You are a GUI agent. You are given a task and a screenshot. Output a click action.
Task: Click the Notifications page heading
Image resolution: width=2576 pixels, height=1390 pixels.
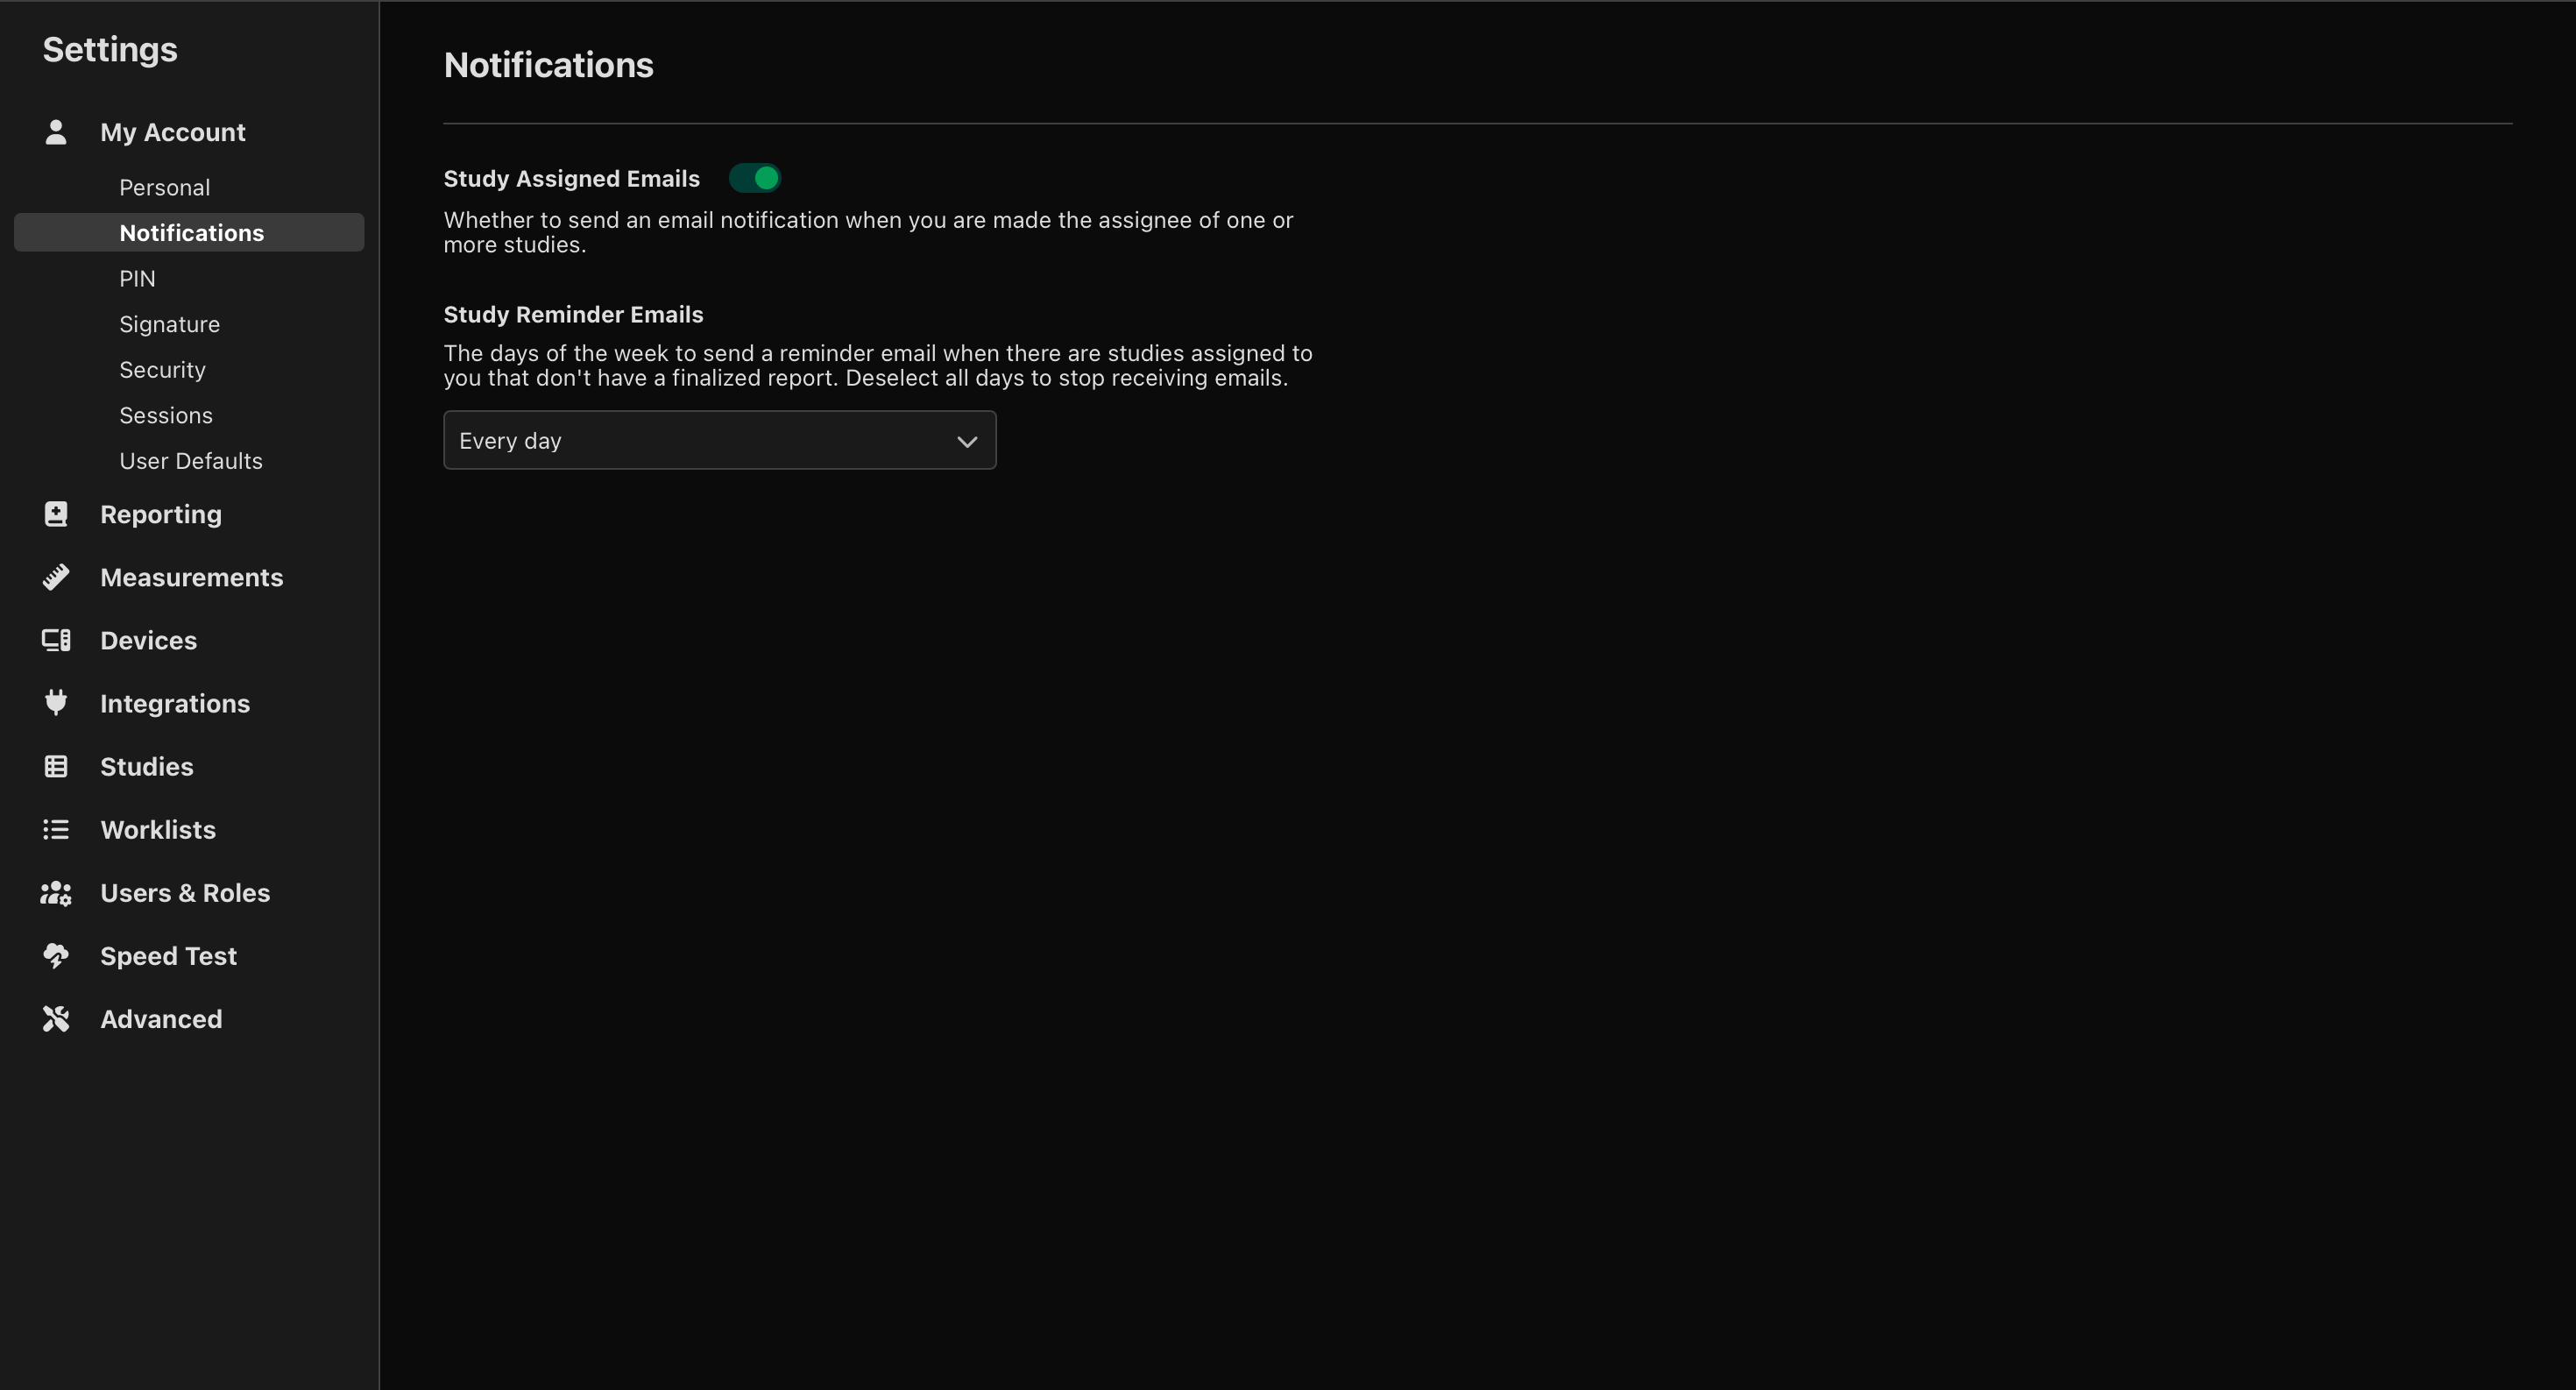pyautogui.click(x=549, y=65)
